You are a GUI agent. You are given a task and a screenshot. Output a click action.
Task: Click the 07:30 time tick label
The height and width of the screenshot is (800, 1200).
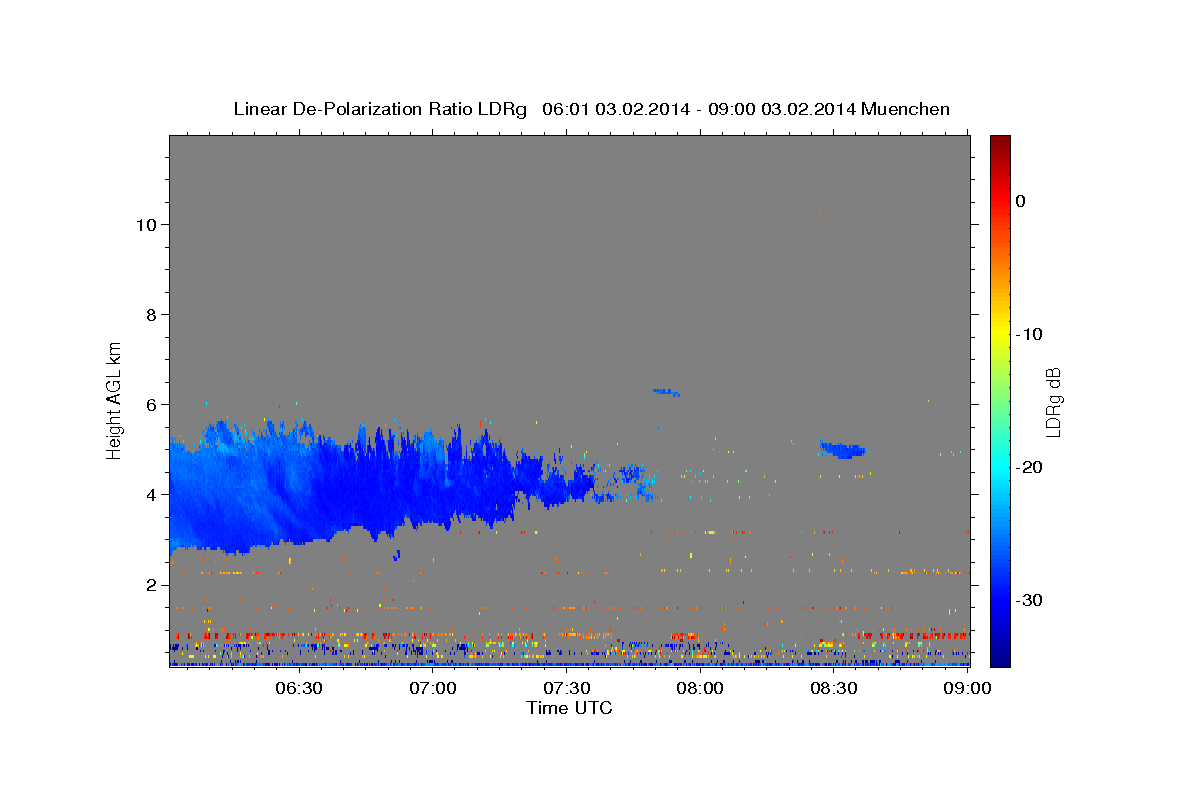pos(567,688)
